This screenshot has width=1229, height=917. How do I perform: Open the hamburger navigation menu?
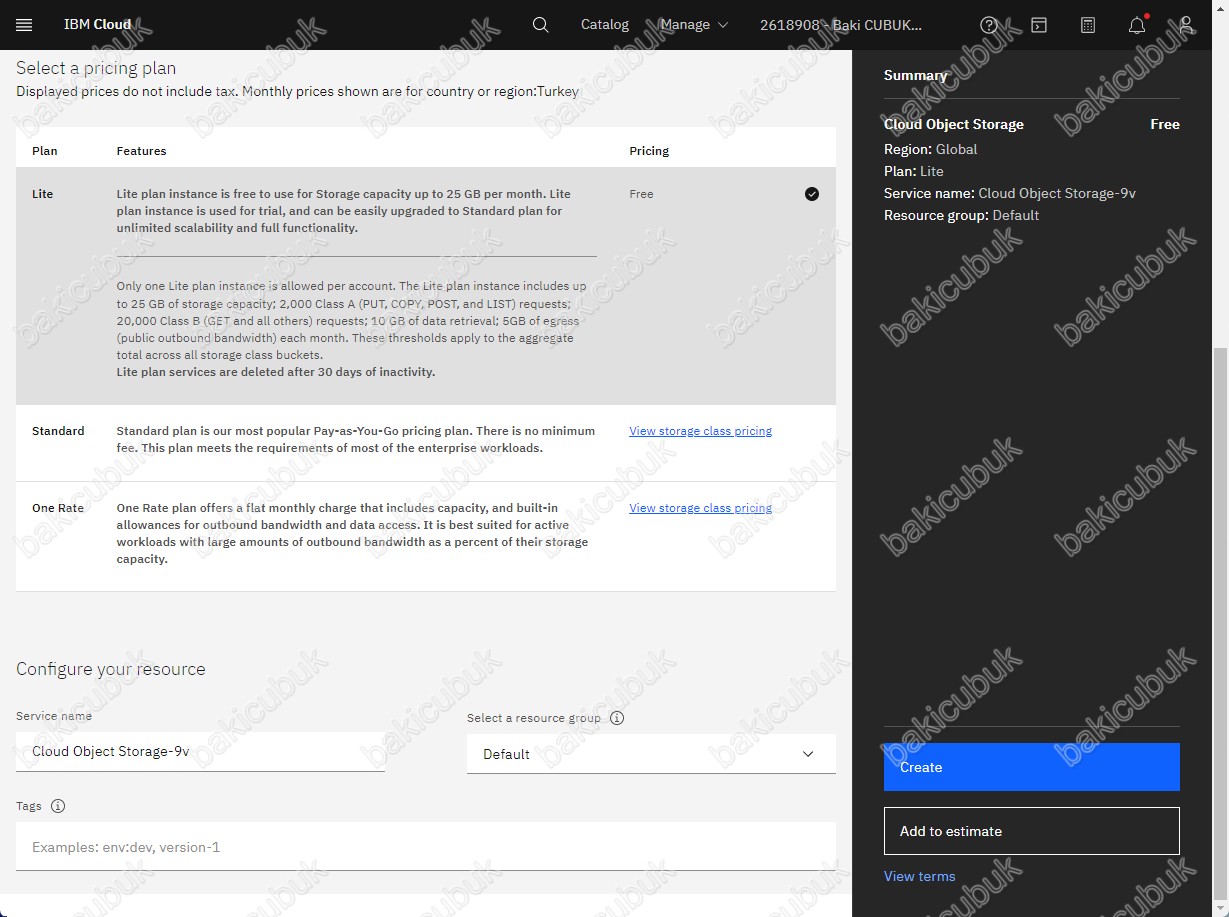coord(25,25)
